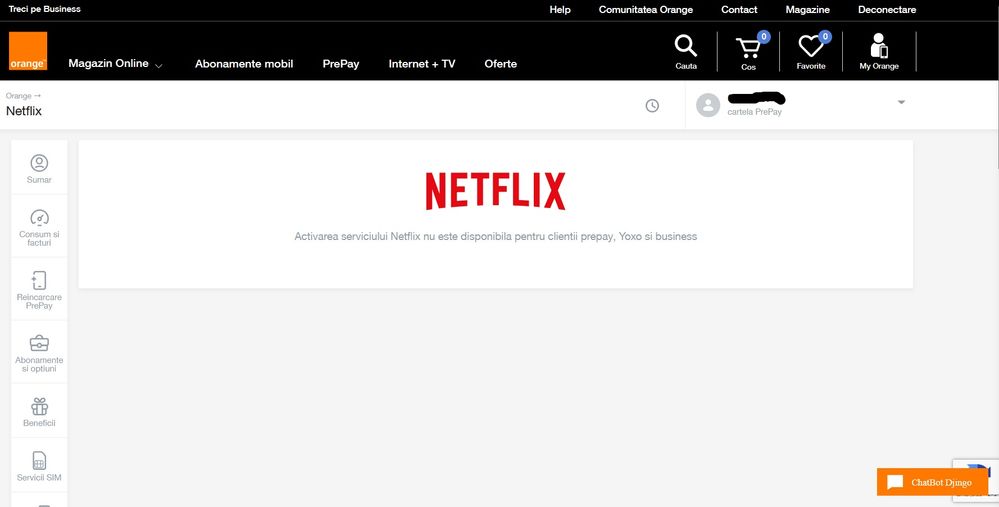This screenshot has width=999, height=507.
Task: Click Deconectare to log out
Action: [887, 10]
